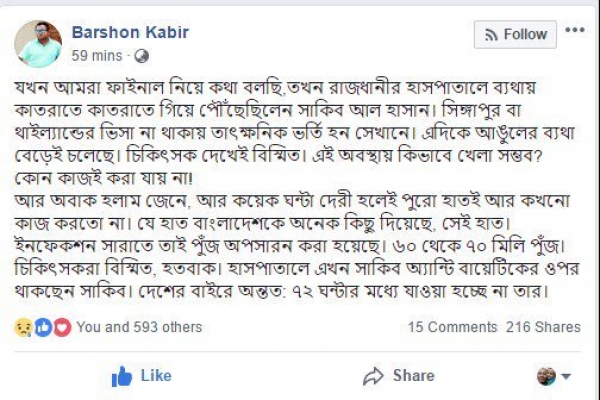Click the blue like reaction icon
Viewport: 600px width, 400px height.
pos(43,327)
